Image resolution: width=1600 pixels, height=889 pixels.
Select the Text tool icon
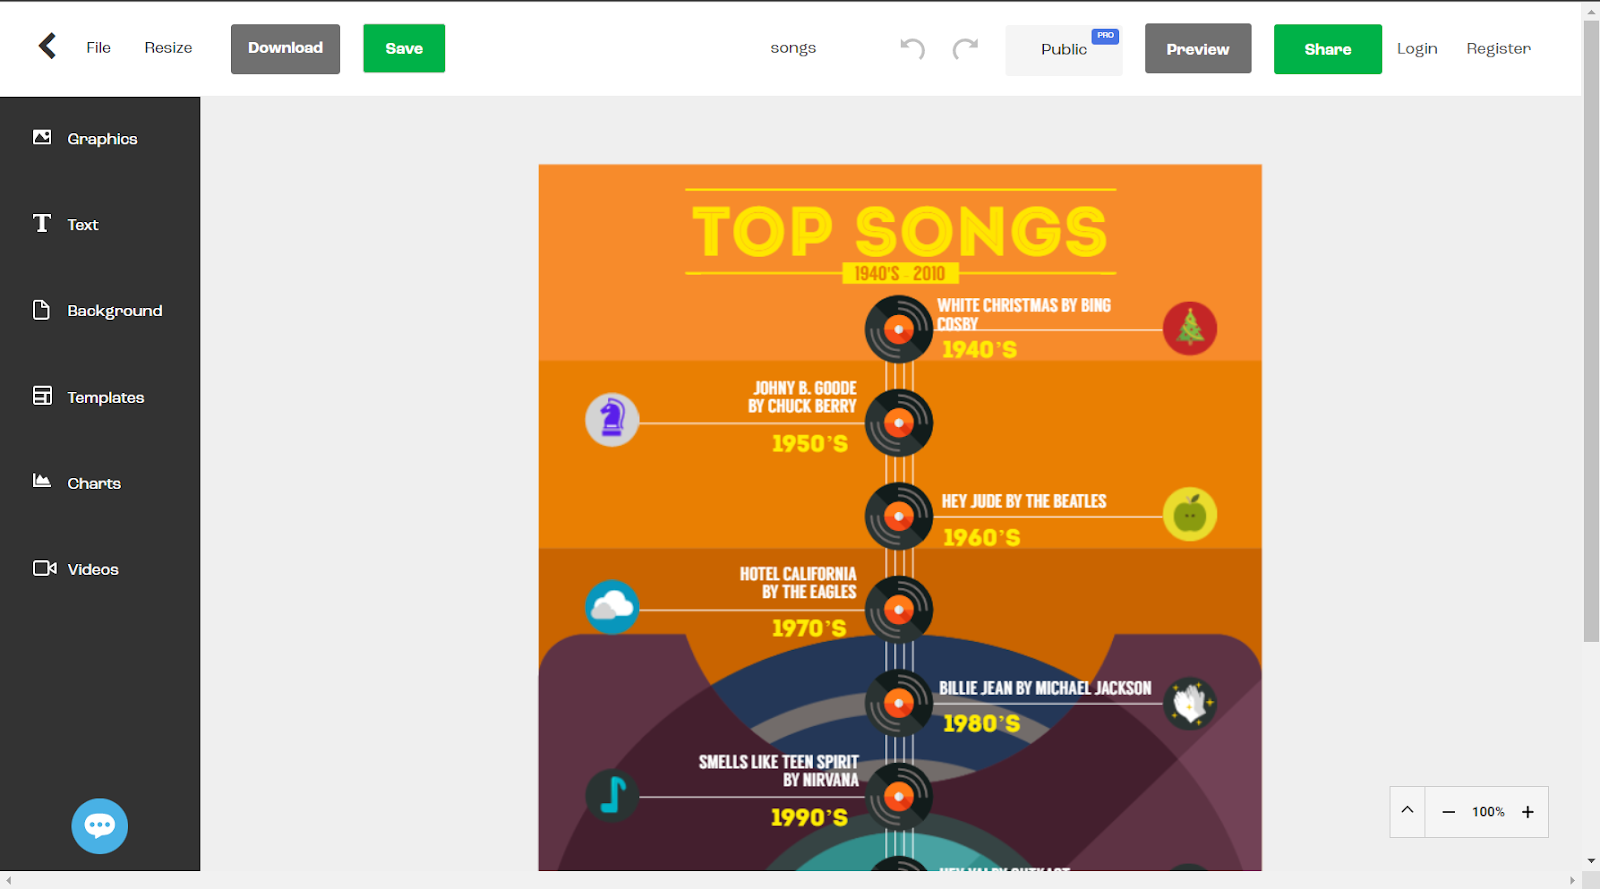(42, 223)
